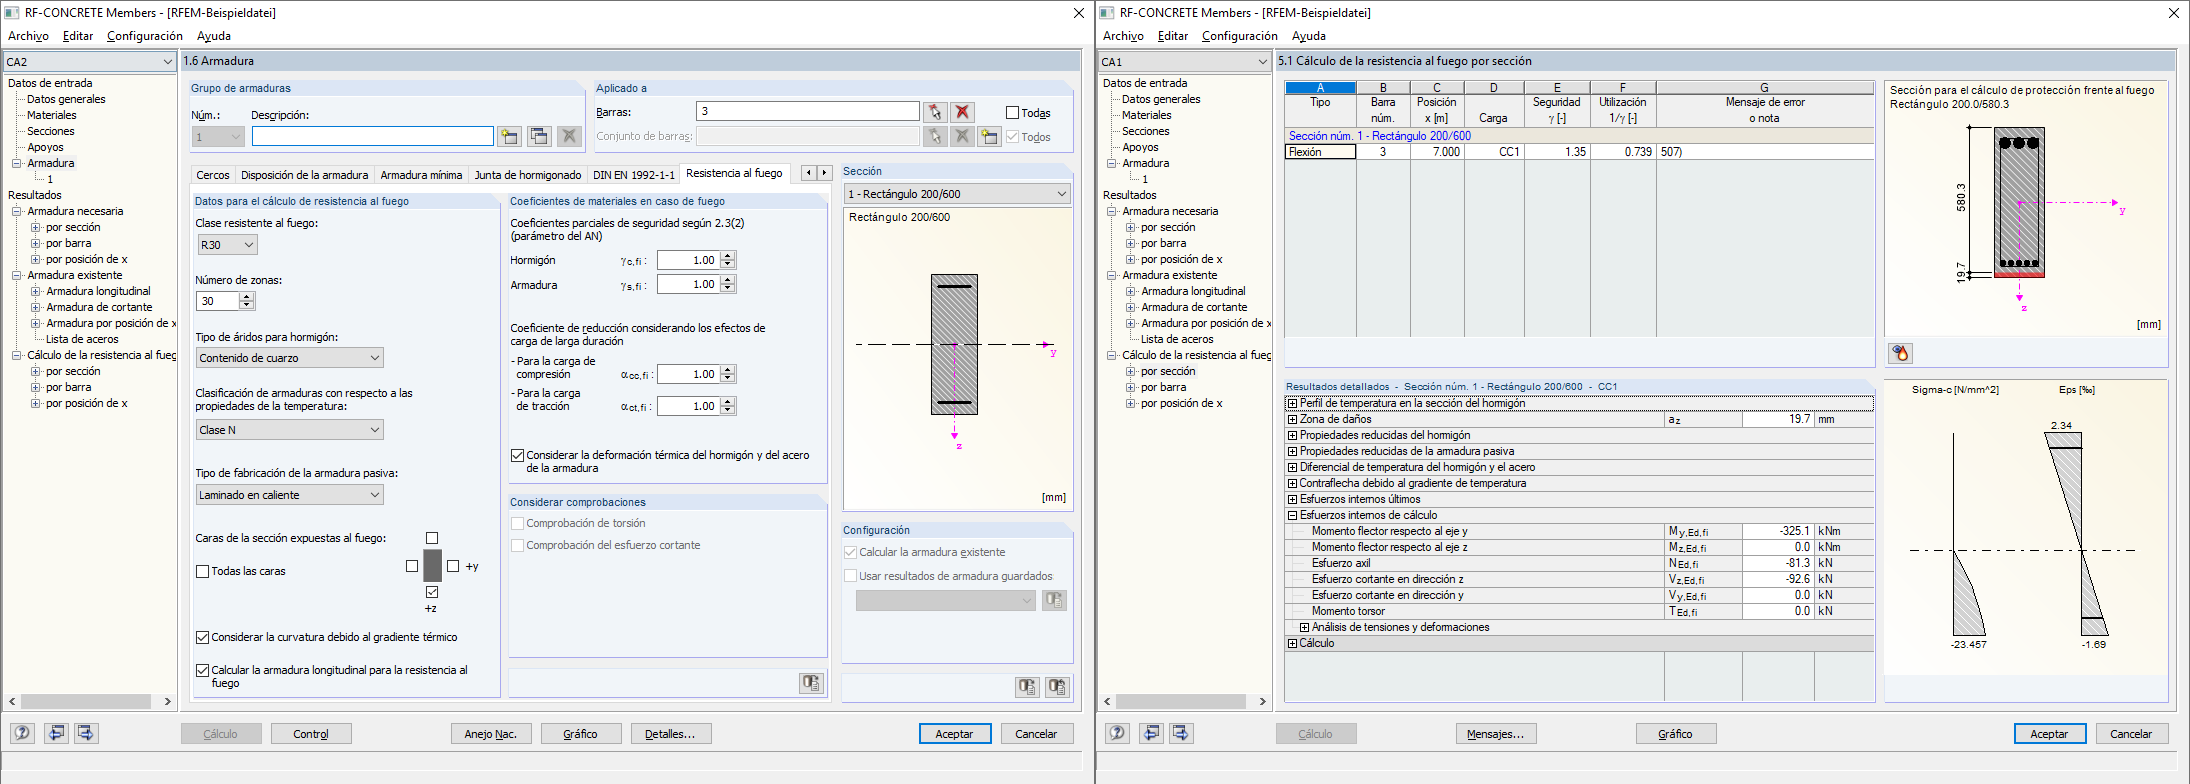Toggle fire exposure on the left face
The height and width of the screenshot is (784, 2190).
pyautogui.click(x=412, y=566)
